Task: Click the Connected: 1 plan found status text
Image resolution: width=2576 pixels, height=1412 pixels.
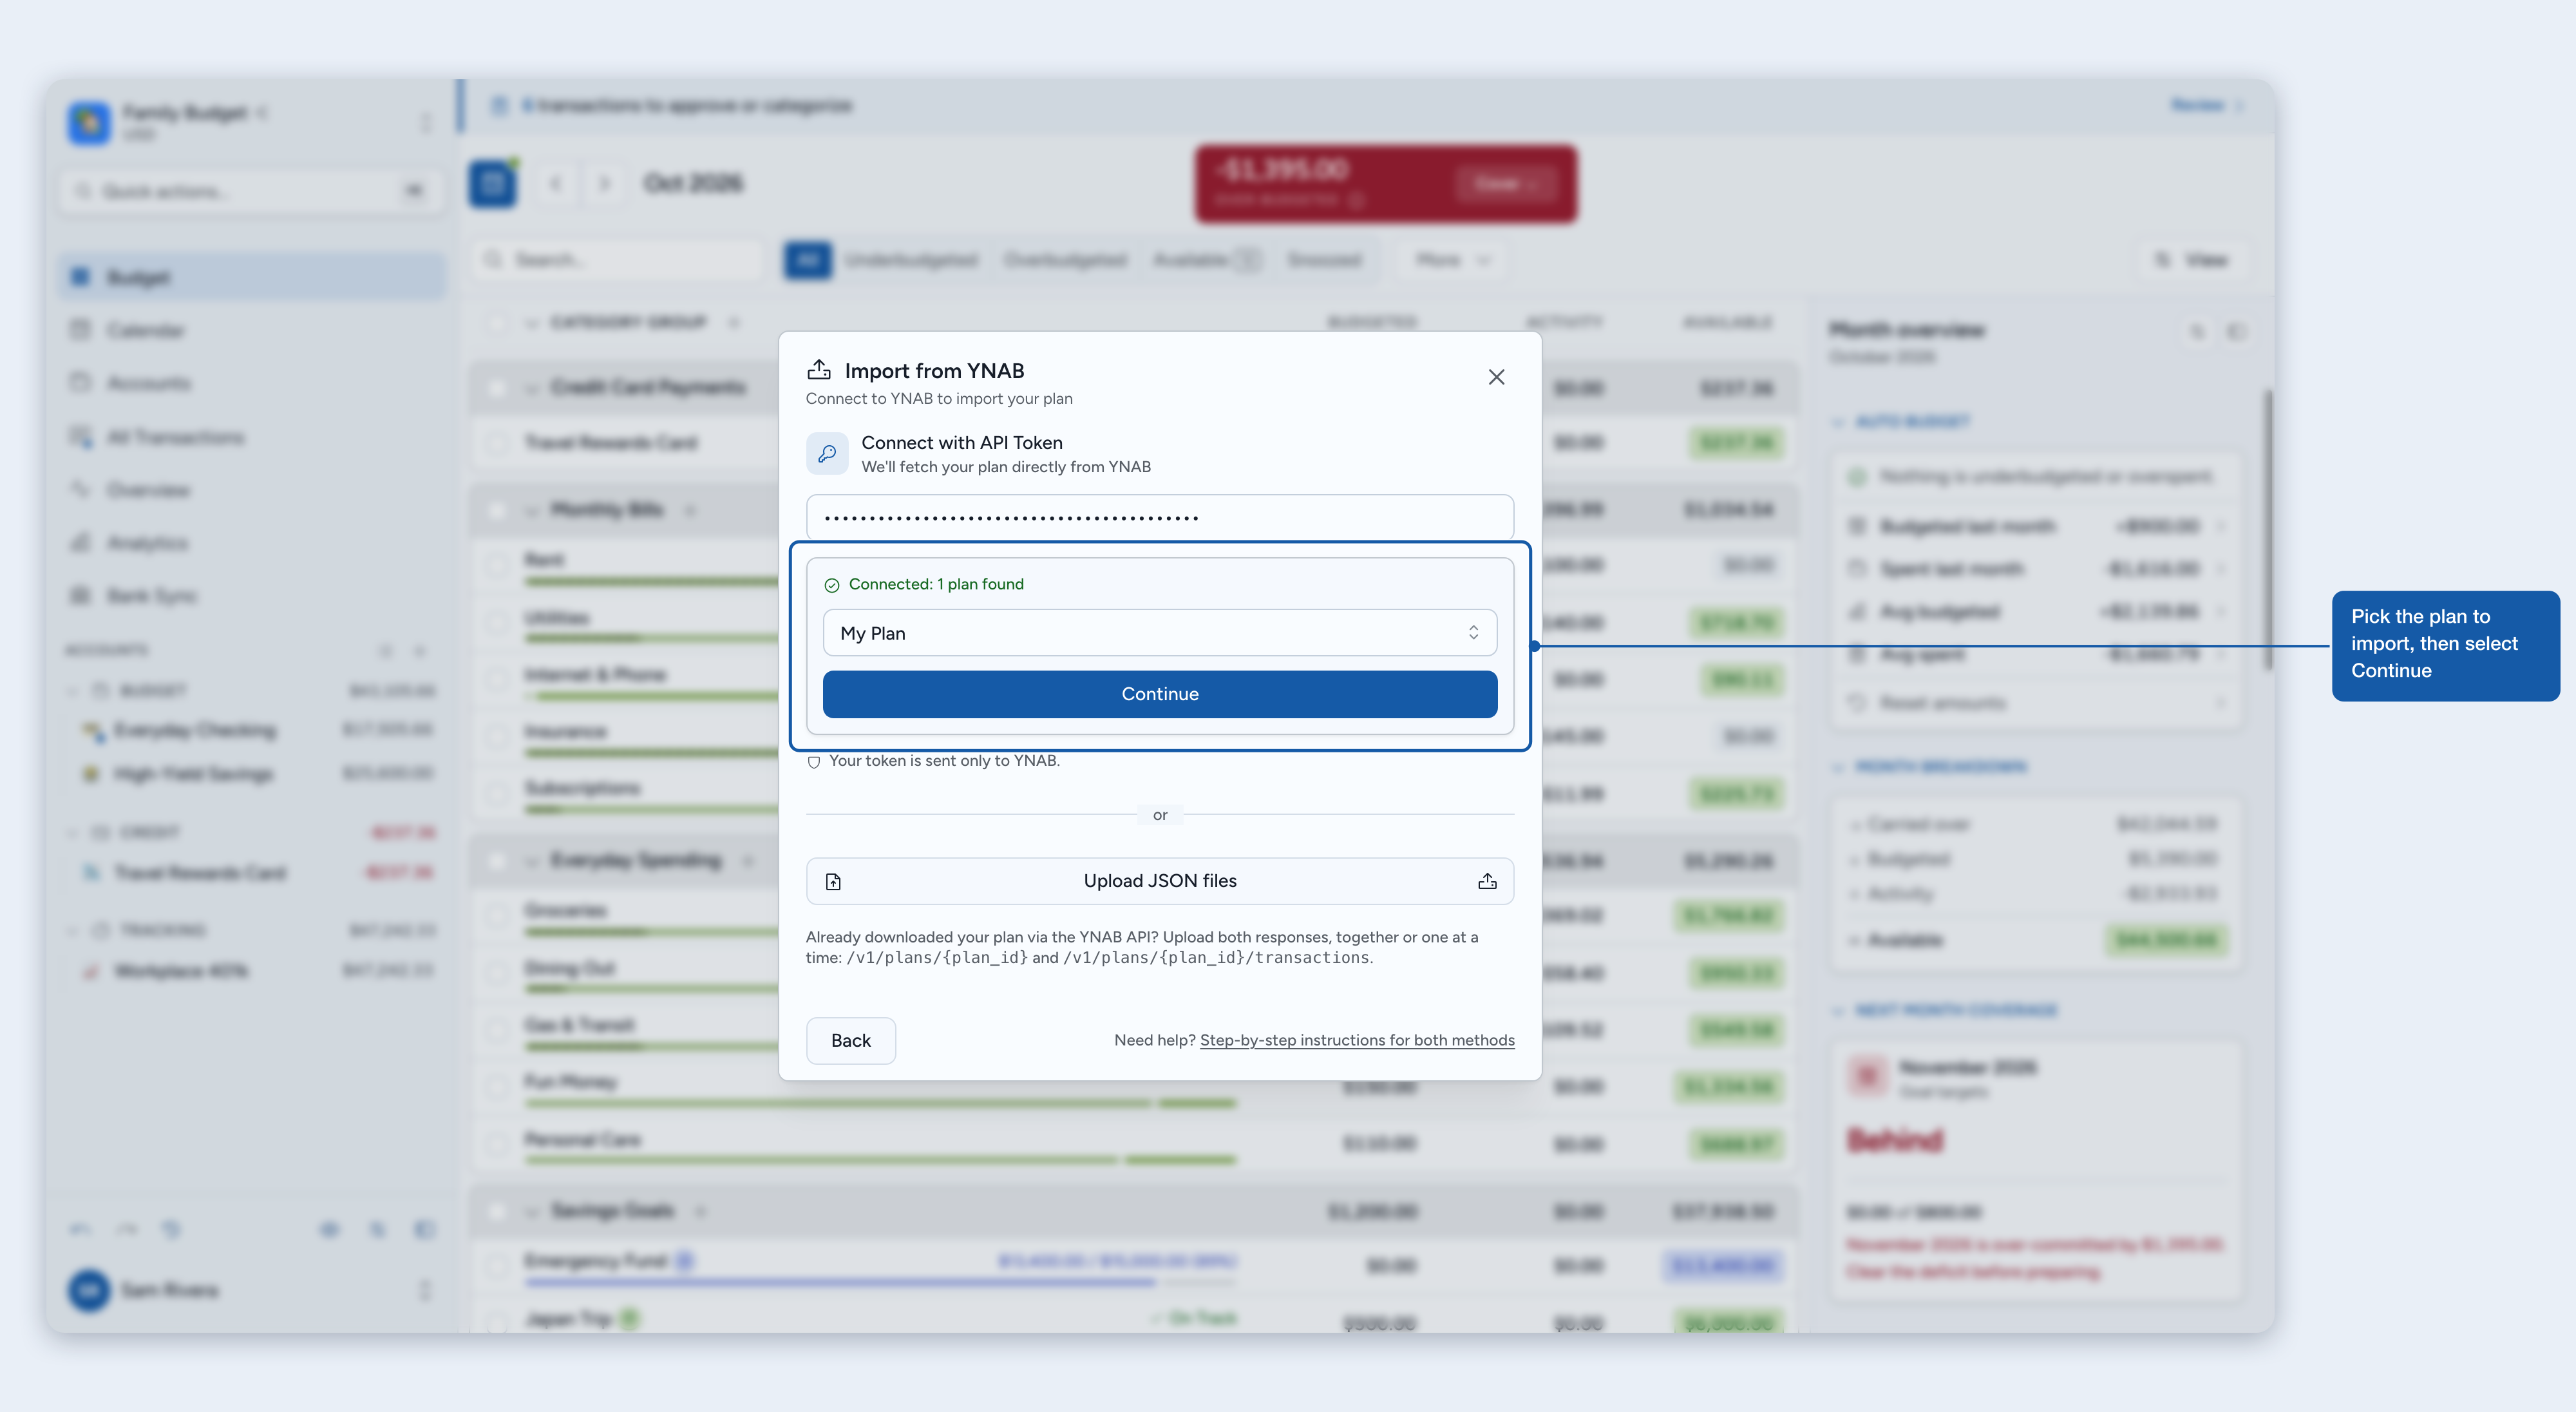Action: (x=936, y=584)
